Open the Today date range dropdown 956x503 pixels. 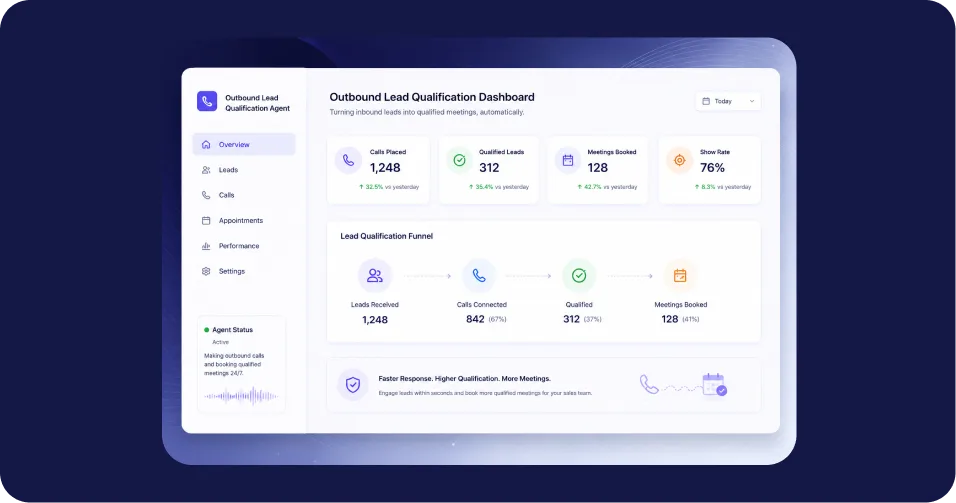coord(728,101)
